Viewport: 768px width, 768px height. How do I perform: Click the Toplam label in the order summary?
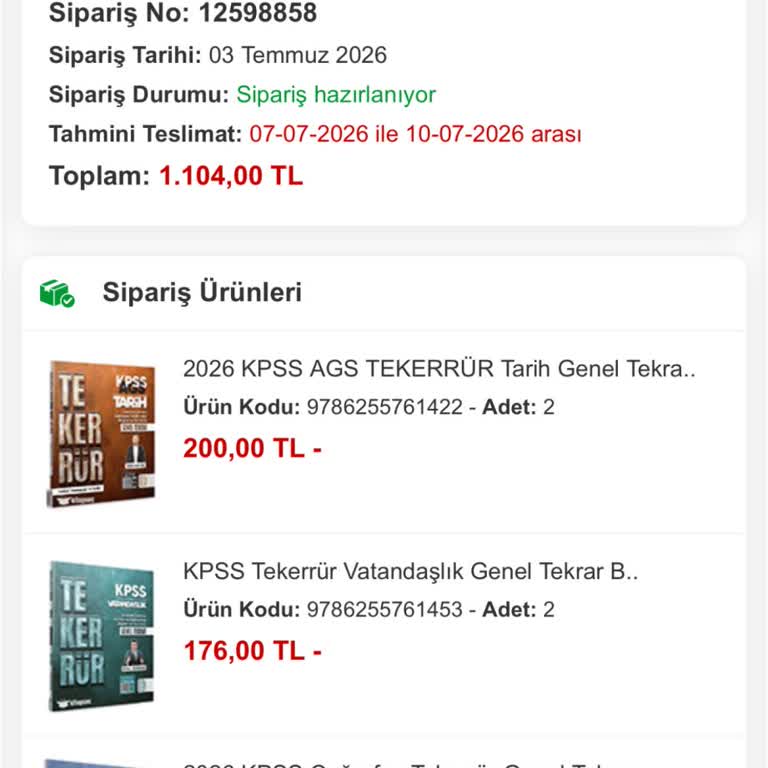(99, 176)
